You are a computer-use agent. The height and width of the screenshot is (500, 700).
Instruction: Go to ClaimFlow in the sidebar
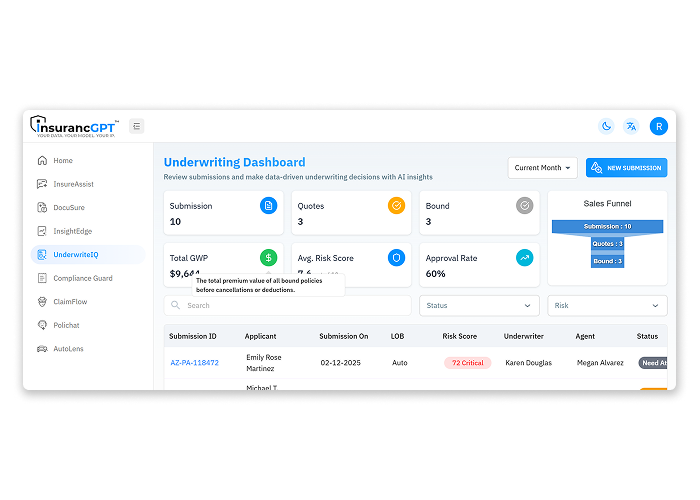(x=71, y=301)
